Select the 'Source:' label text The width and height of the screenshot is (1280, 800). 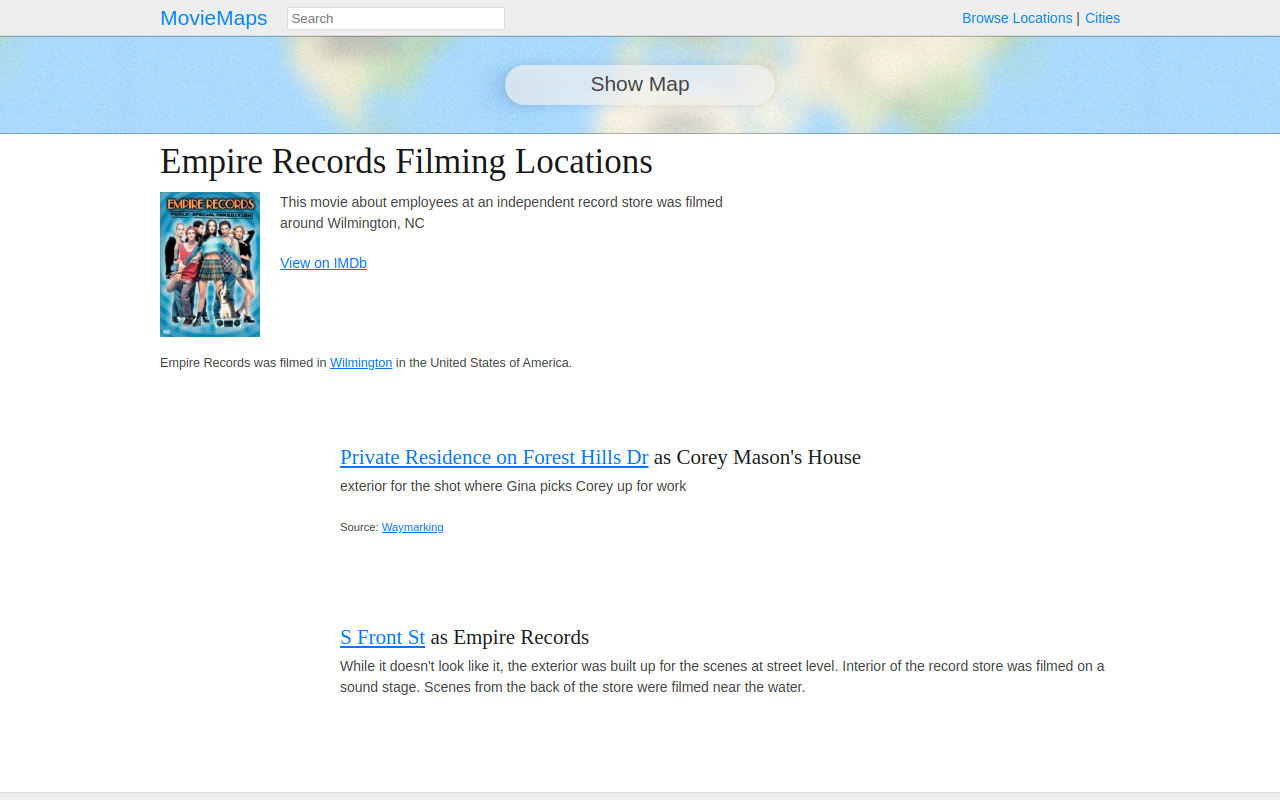tap(359, 527)
